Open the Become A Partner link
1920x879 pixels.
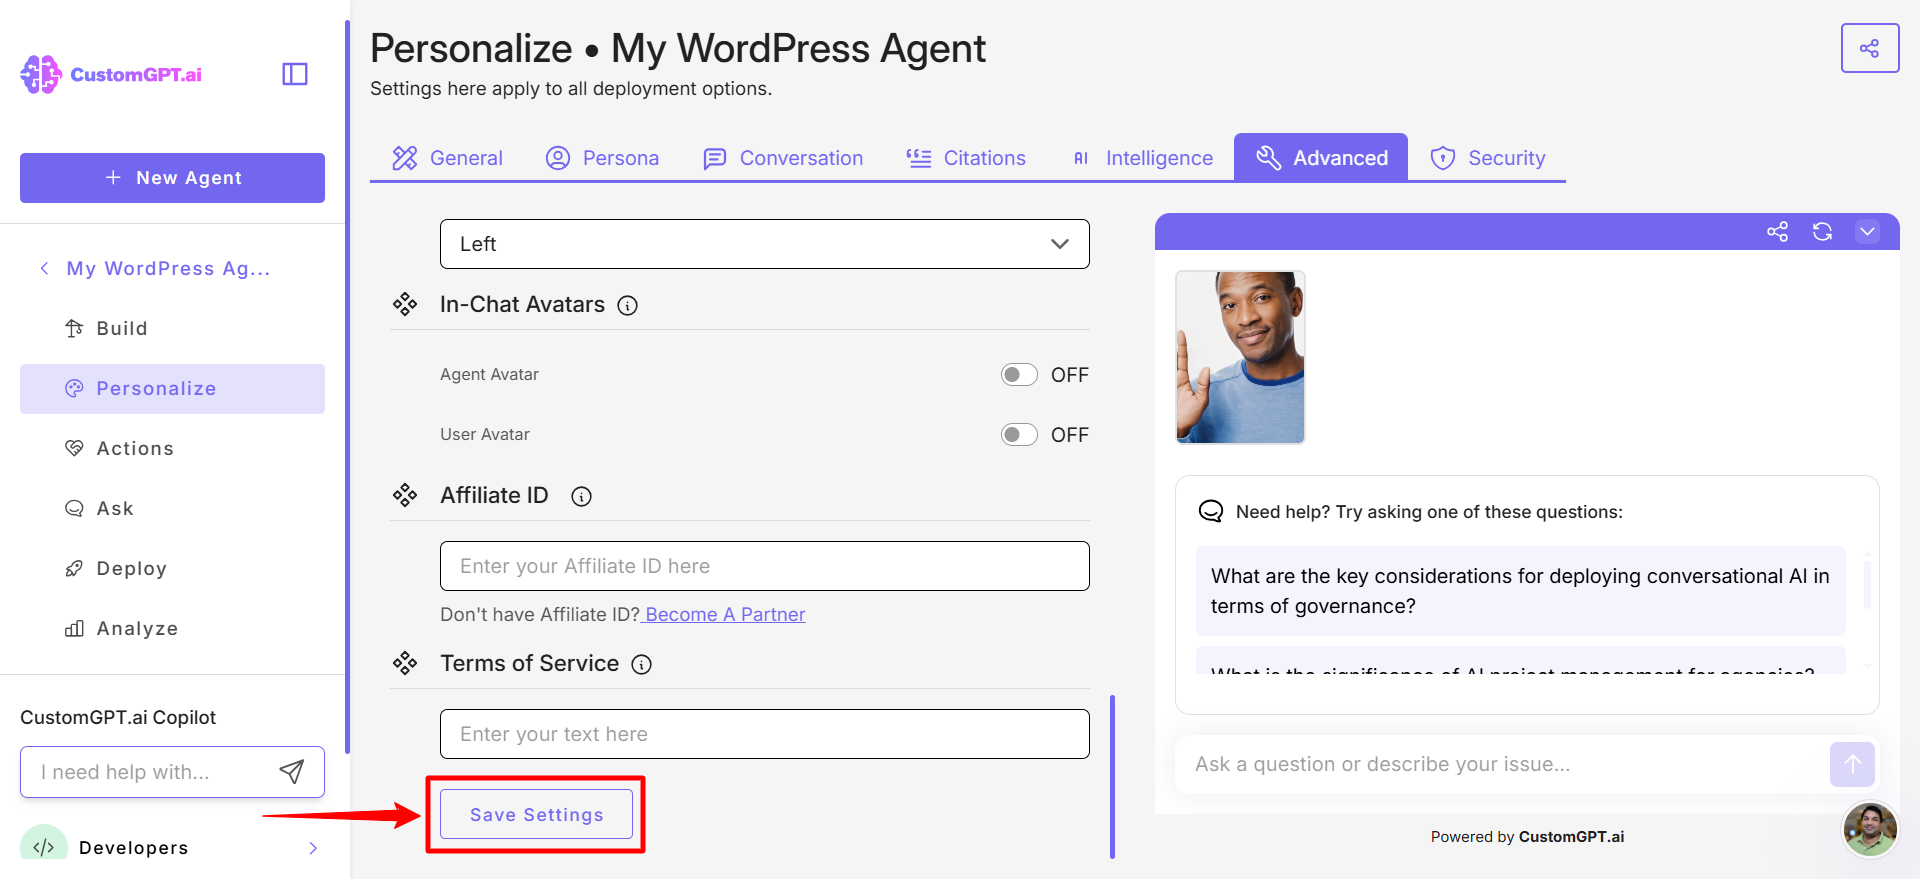(725, 615)
